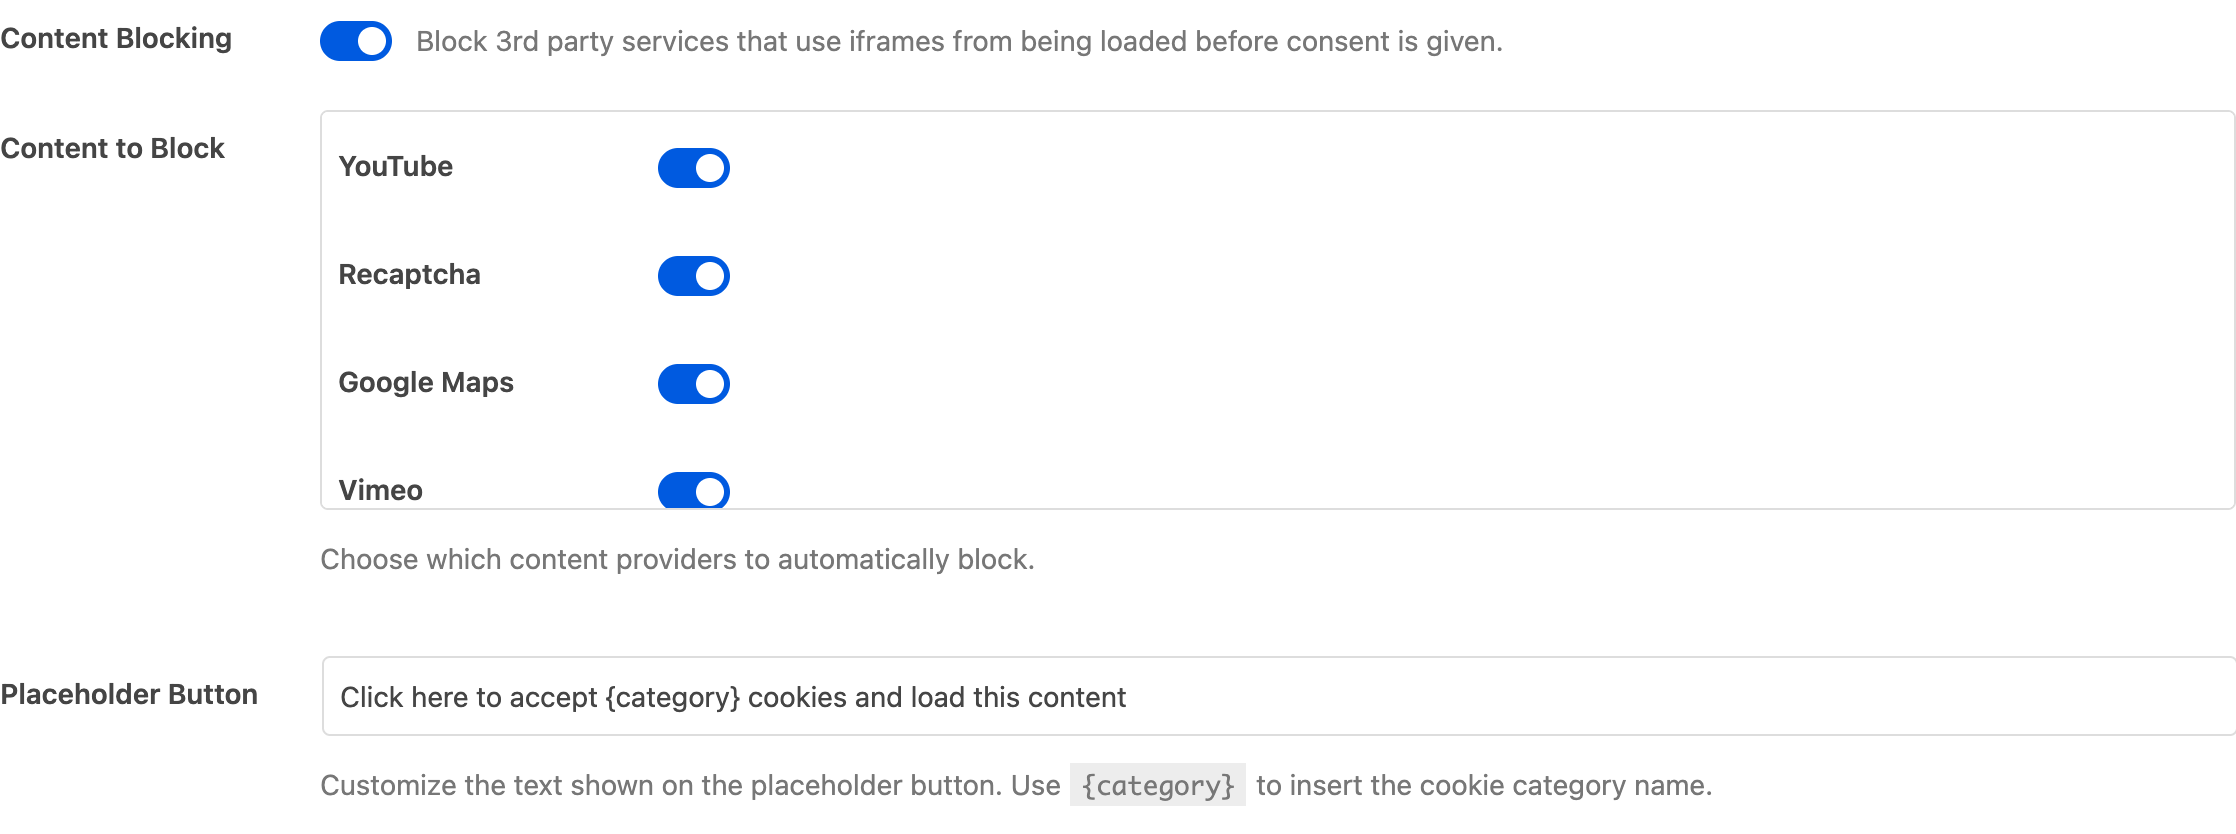Screen dimensions: 2236x834
Task: Turn off blocking for YouTube
Action: 693,167
